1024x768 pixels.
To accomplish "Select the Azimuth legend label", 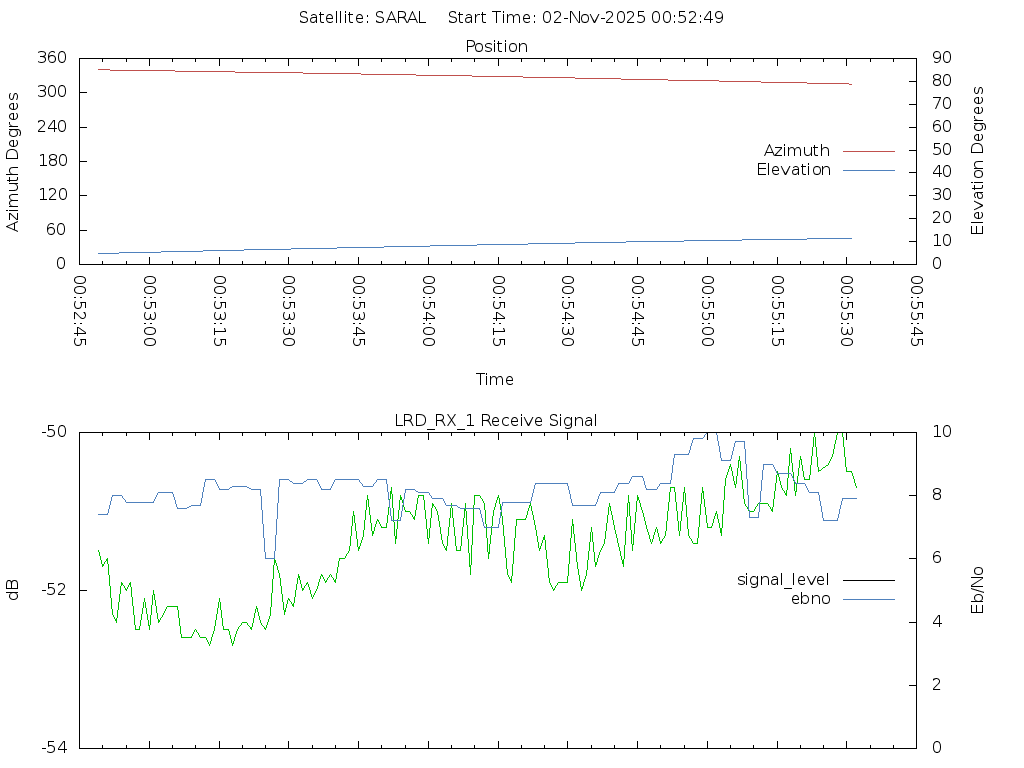I will [796, 151].
